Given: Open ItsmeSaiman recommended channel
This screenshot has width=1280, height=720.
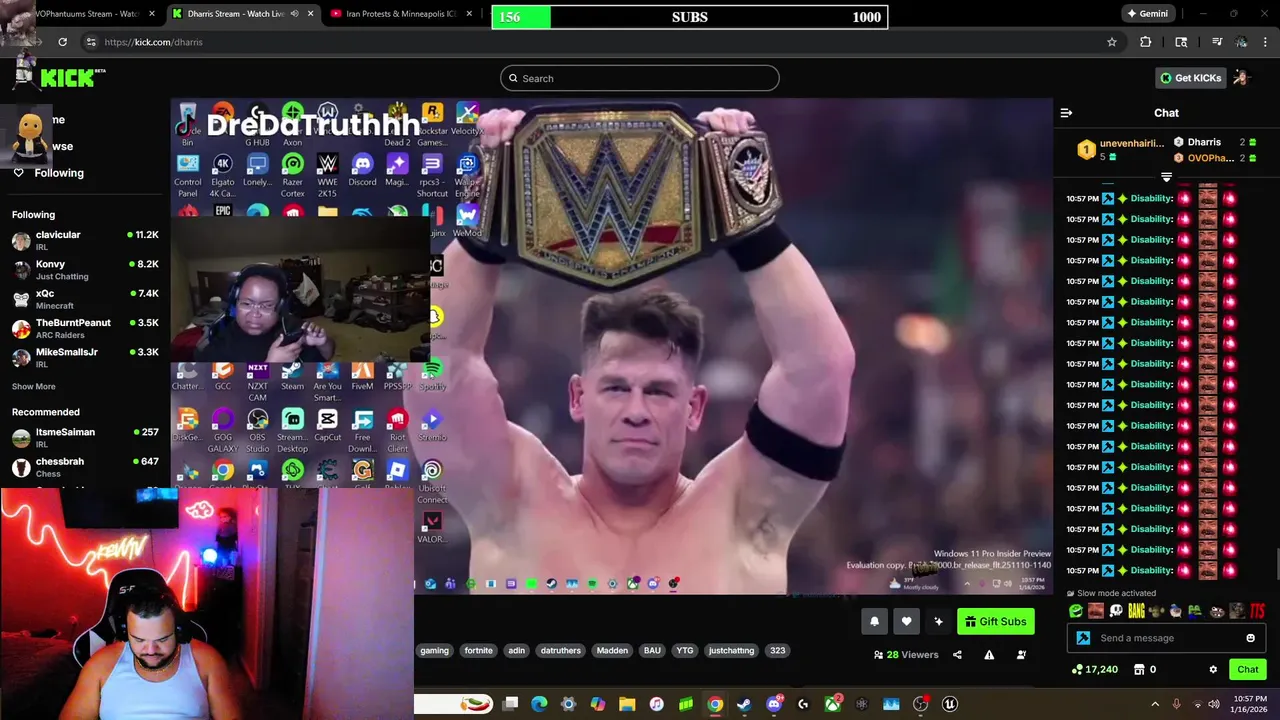Looking at the screenshot, I should click(86, 437).
